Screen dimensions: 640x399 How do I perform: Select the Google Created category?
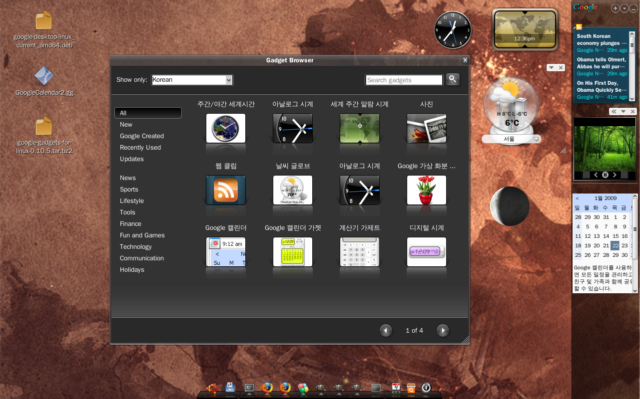142,136
